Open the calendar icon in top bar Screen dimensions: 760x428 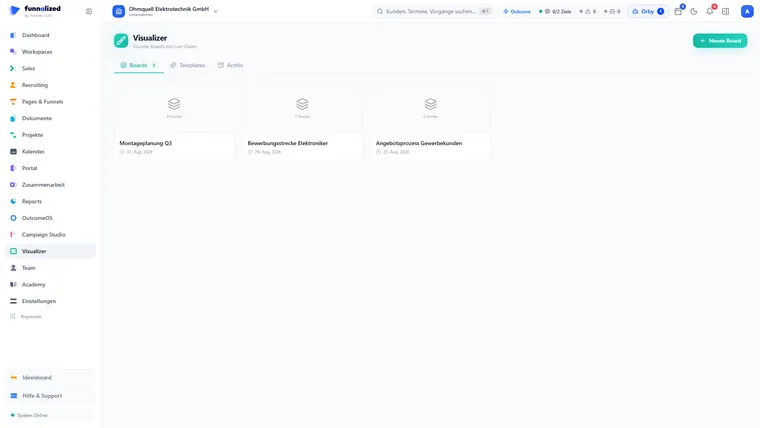pos(678,11)
